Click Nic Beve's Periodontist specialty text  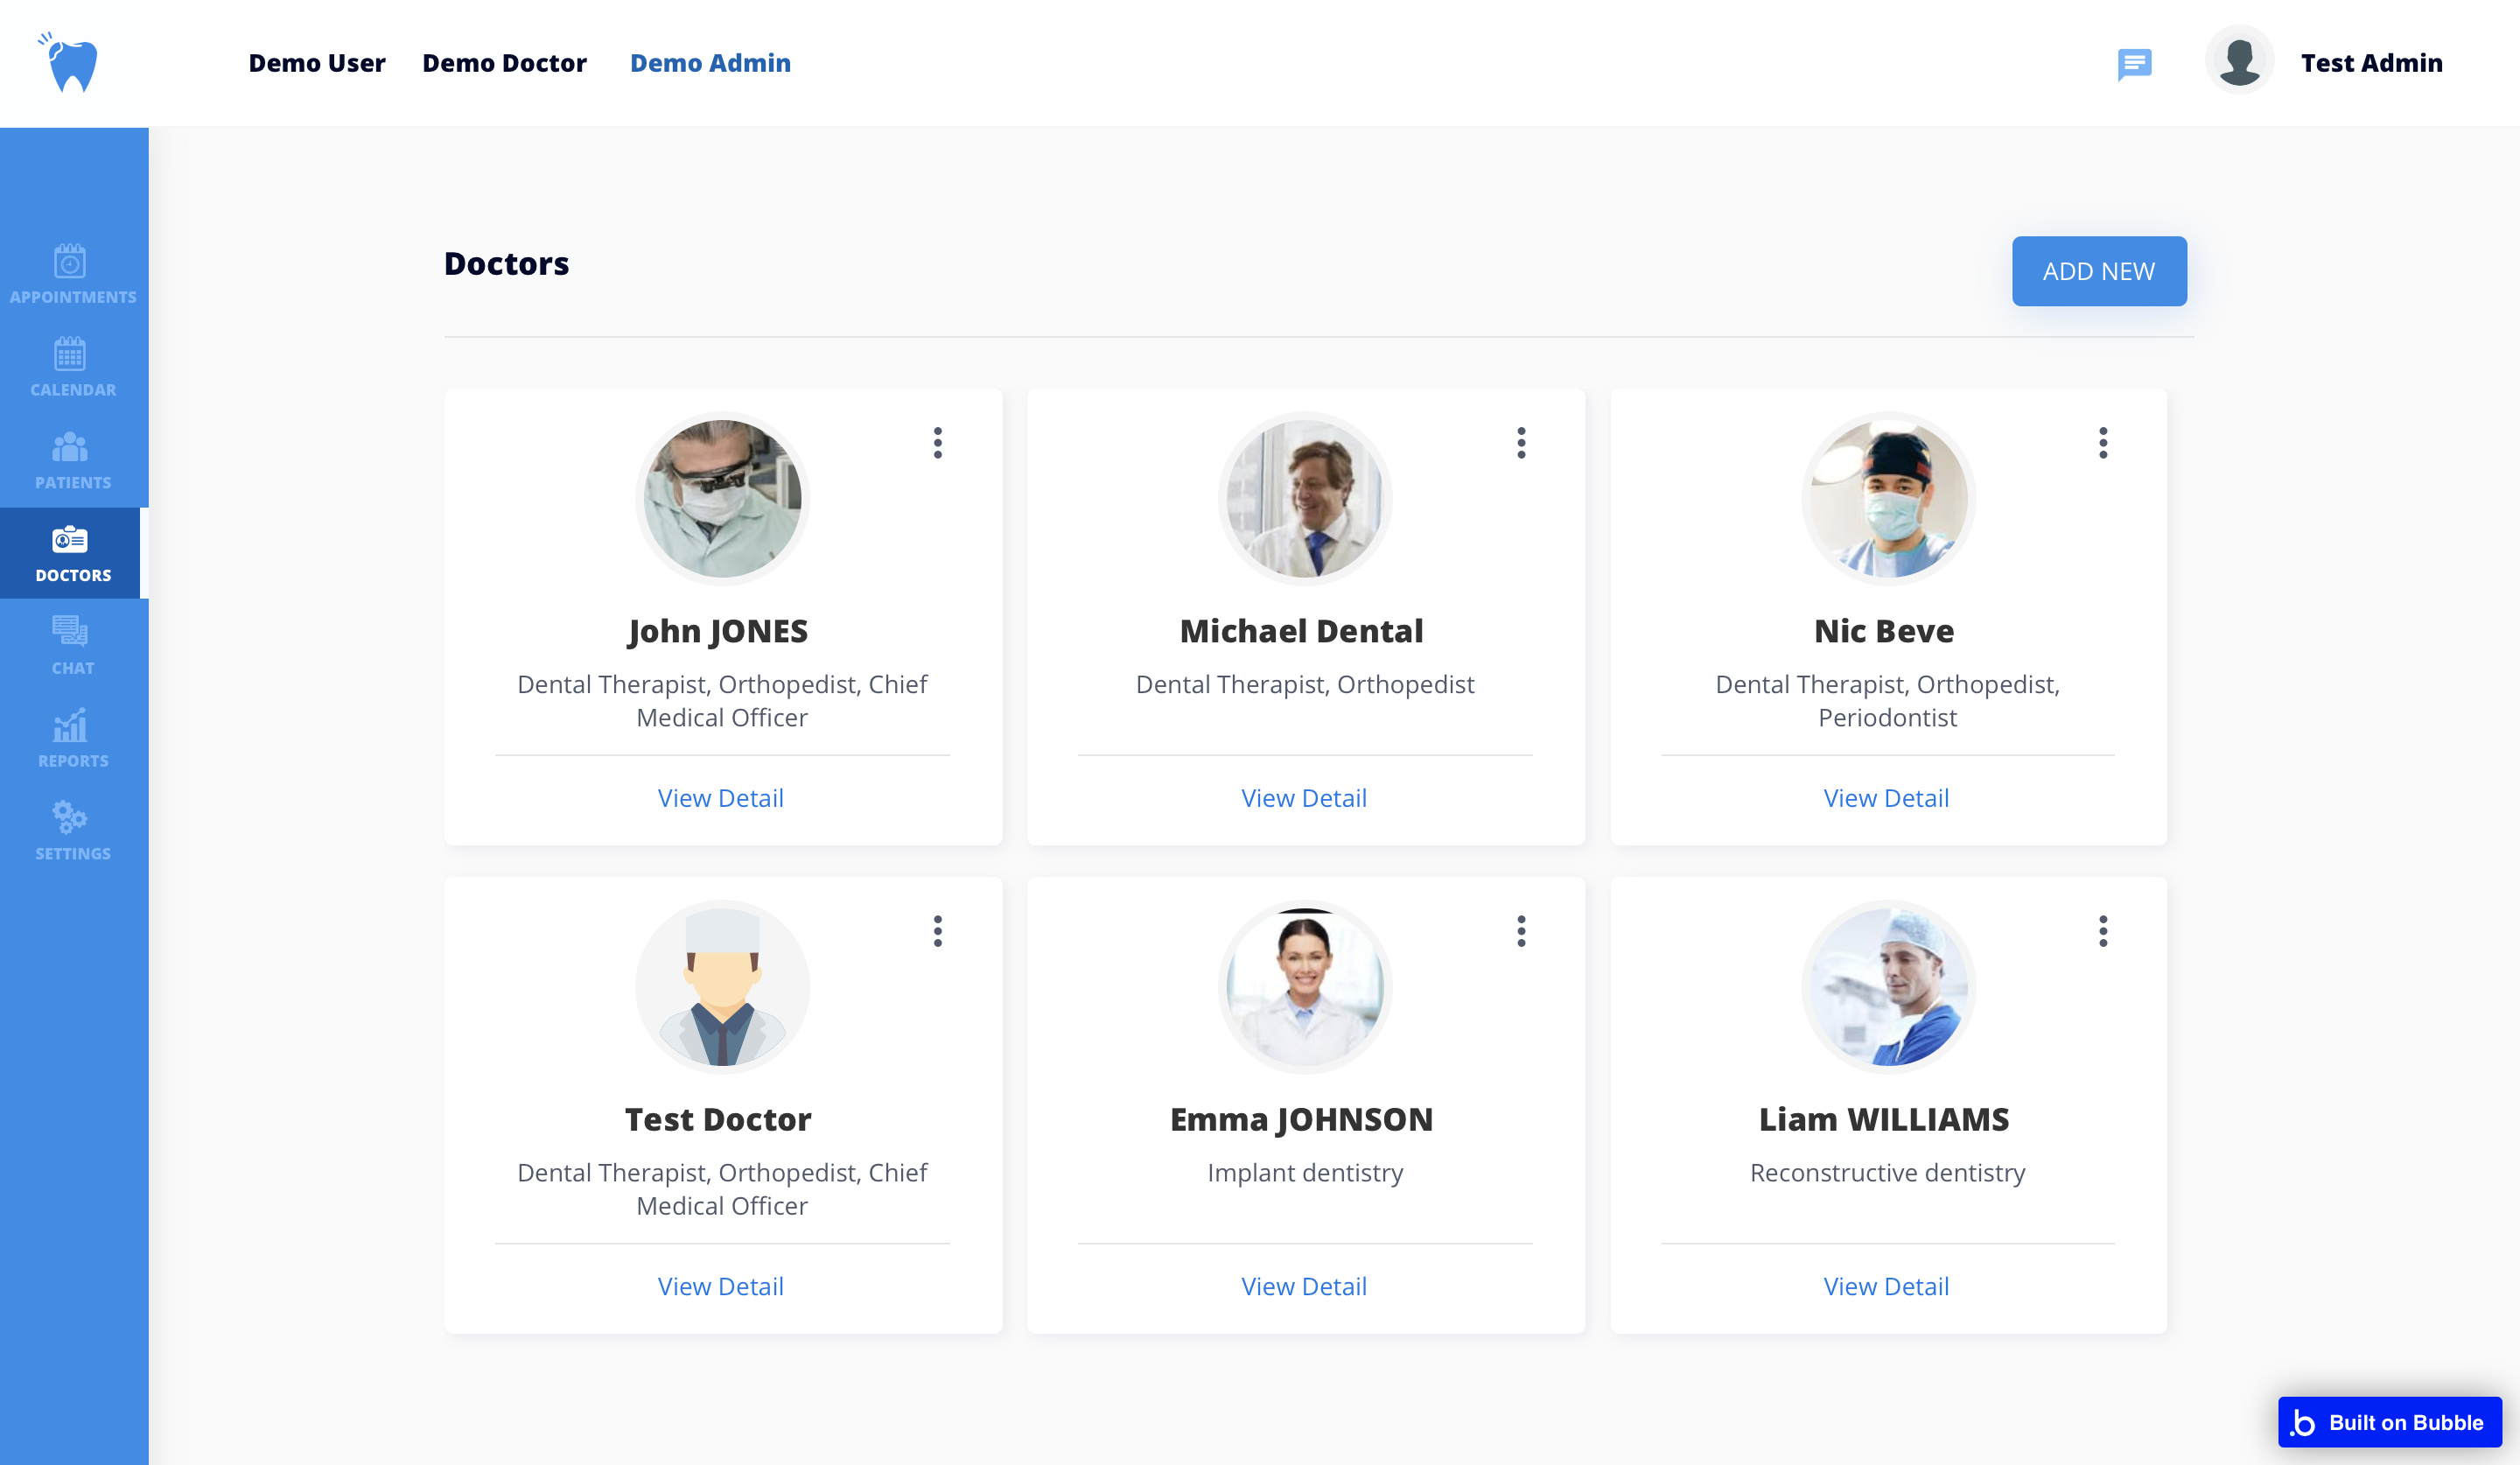tap(1887, 717)
